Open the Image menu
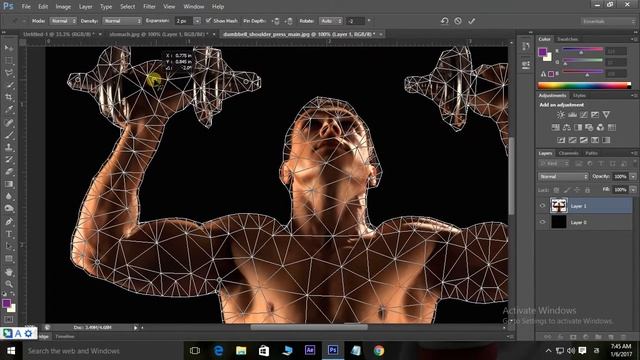640x360 pixels. tap(63, 7)
